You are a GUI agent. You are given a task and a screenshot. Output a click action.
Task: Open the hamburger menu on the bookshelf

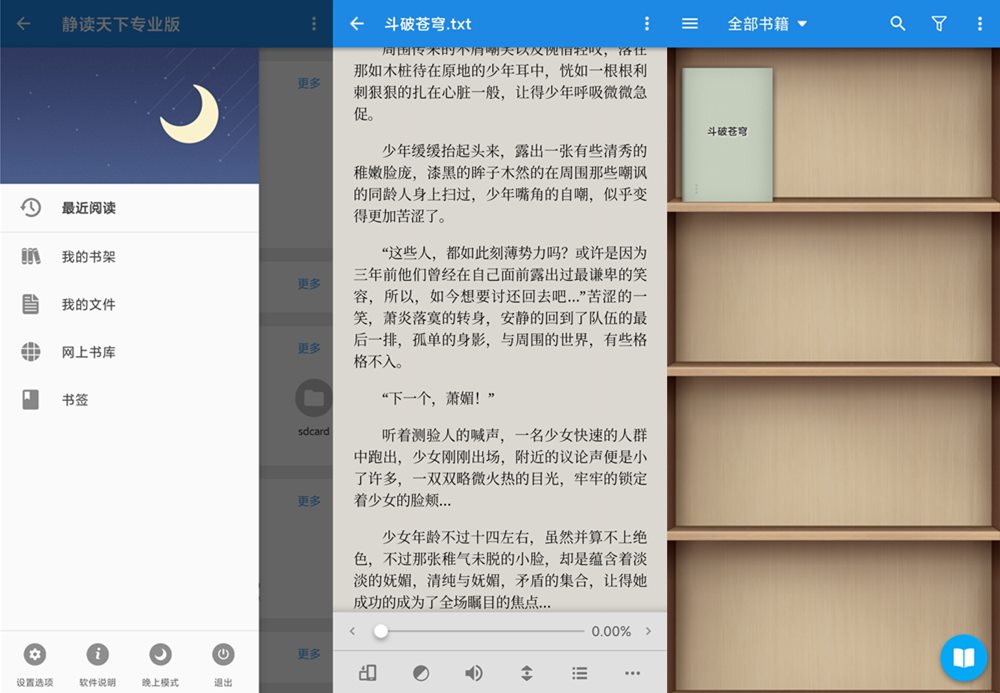tap(689, 24)
